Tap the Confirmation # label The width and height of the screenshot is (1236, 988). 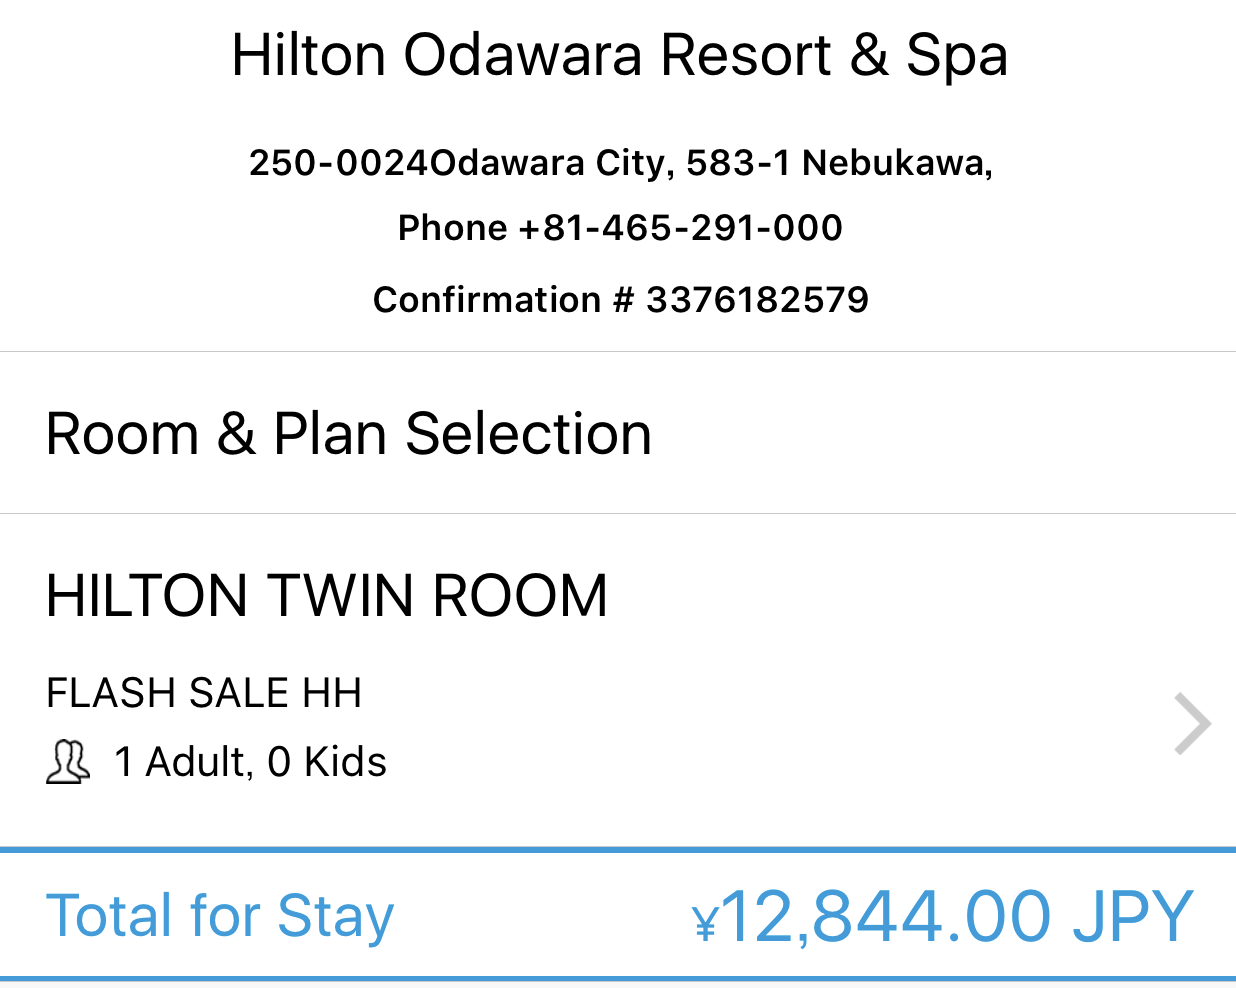[x=503, y=300]
